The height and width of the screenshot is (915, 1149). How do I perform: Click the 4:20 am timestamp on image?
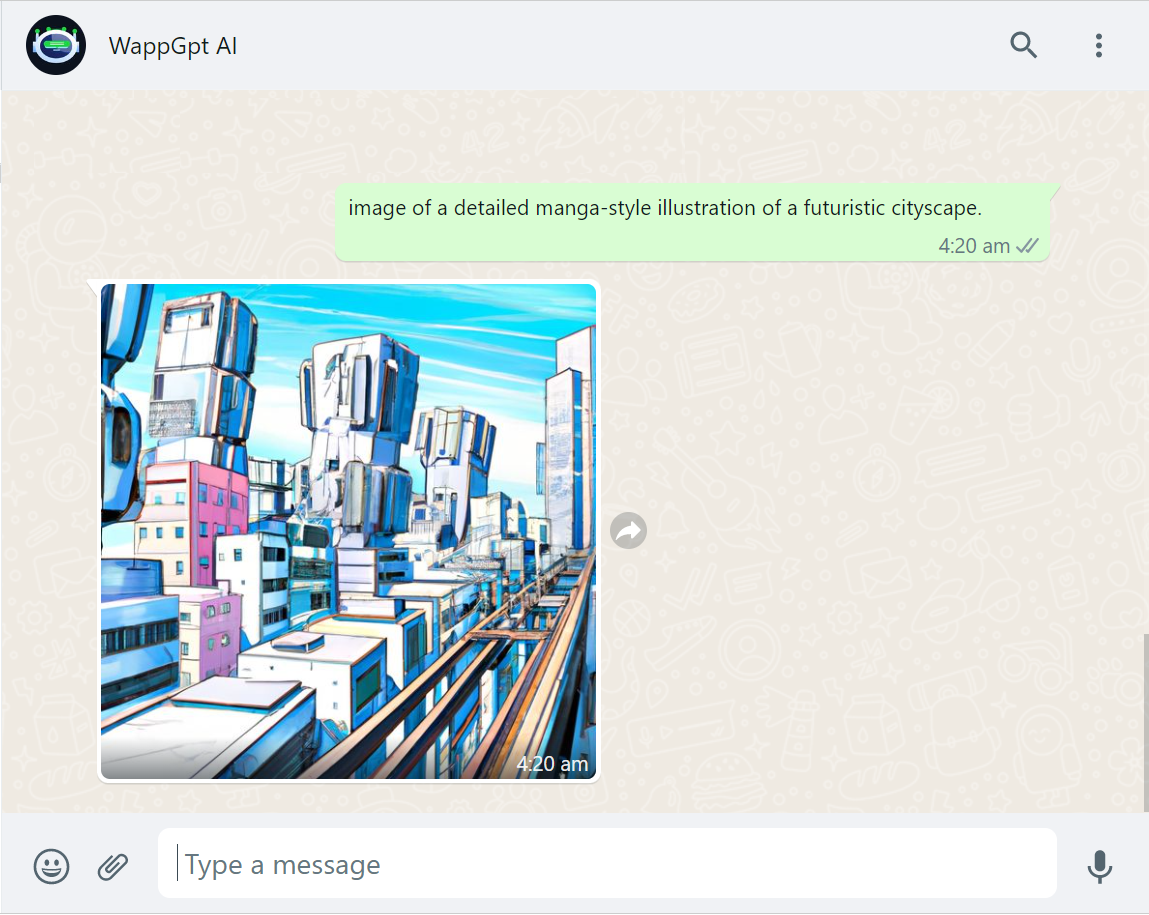coord(551,764)
